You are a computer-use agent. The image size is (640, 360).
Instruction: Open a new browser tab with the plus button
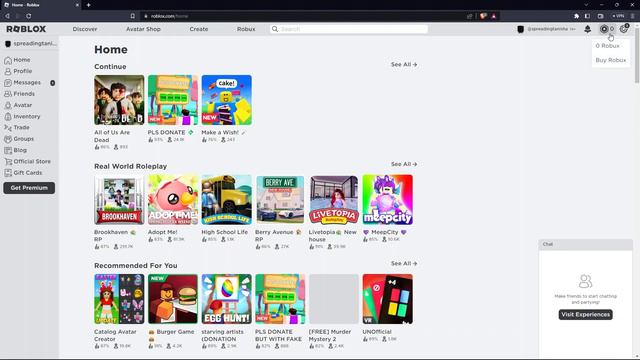(88, 5)
